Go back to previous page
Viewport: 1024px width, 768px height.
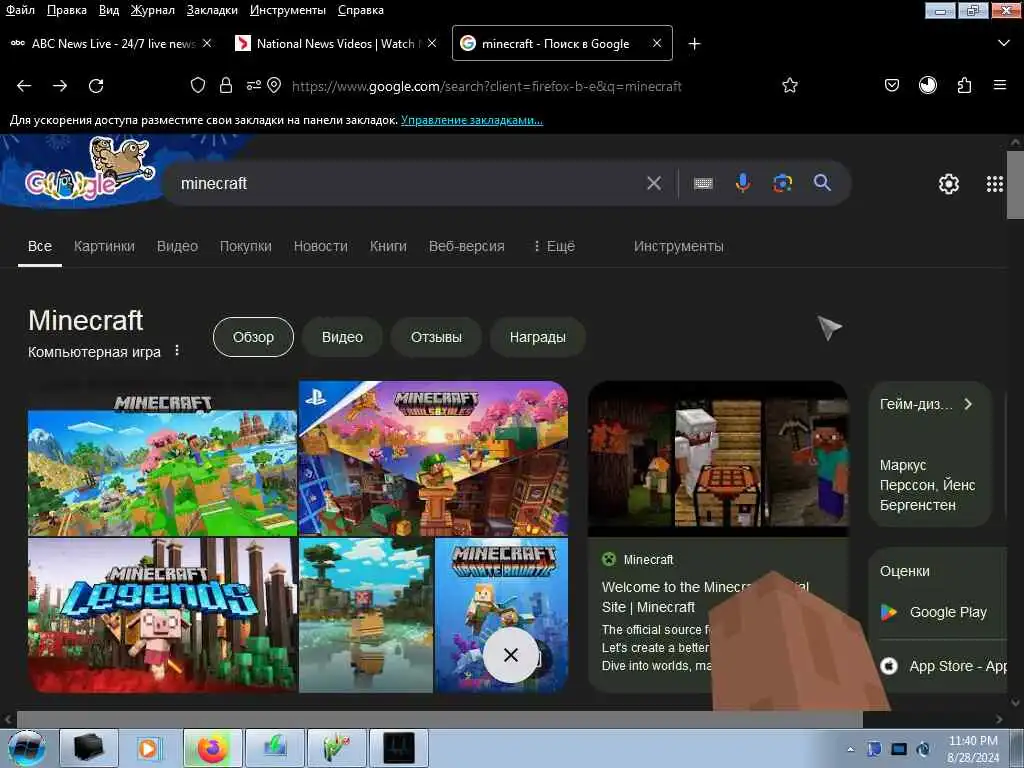[24, 86]
